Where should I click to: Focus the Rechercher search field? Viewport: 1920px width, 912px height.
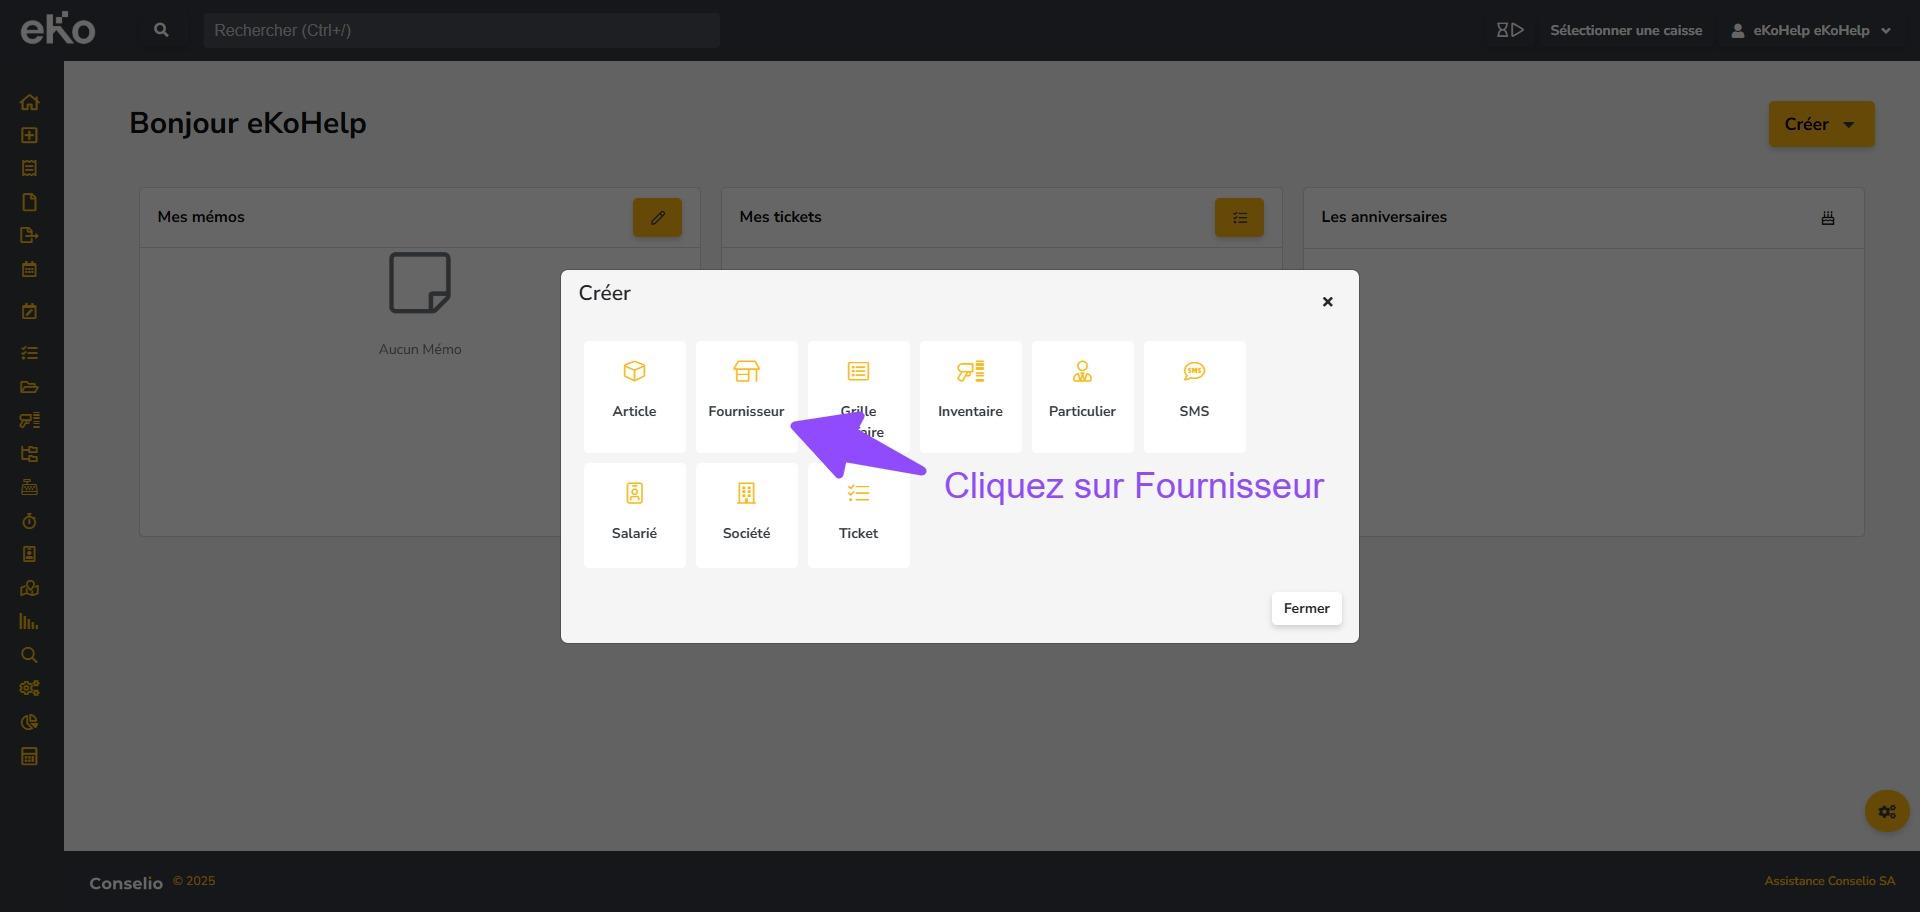click(461, 31)
